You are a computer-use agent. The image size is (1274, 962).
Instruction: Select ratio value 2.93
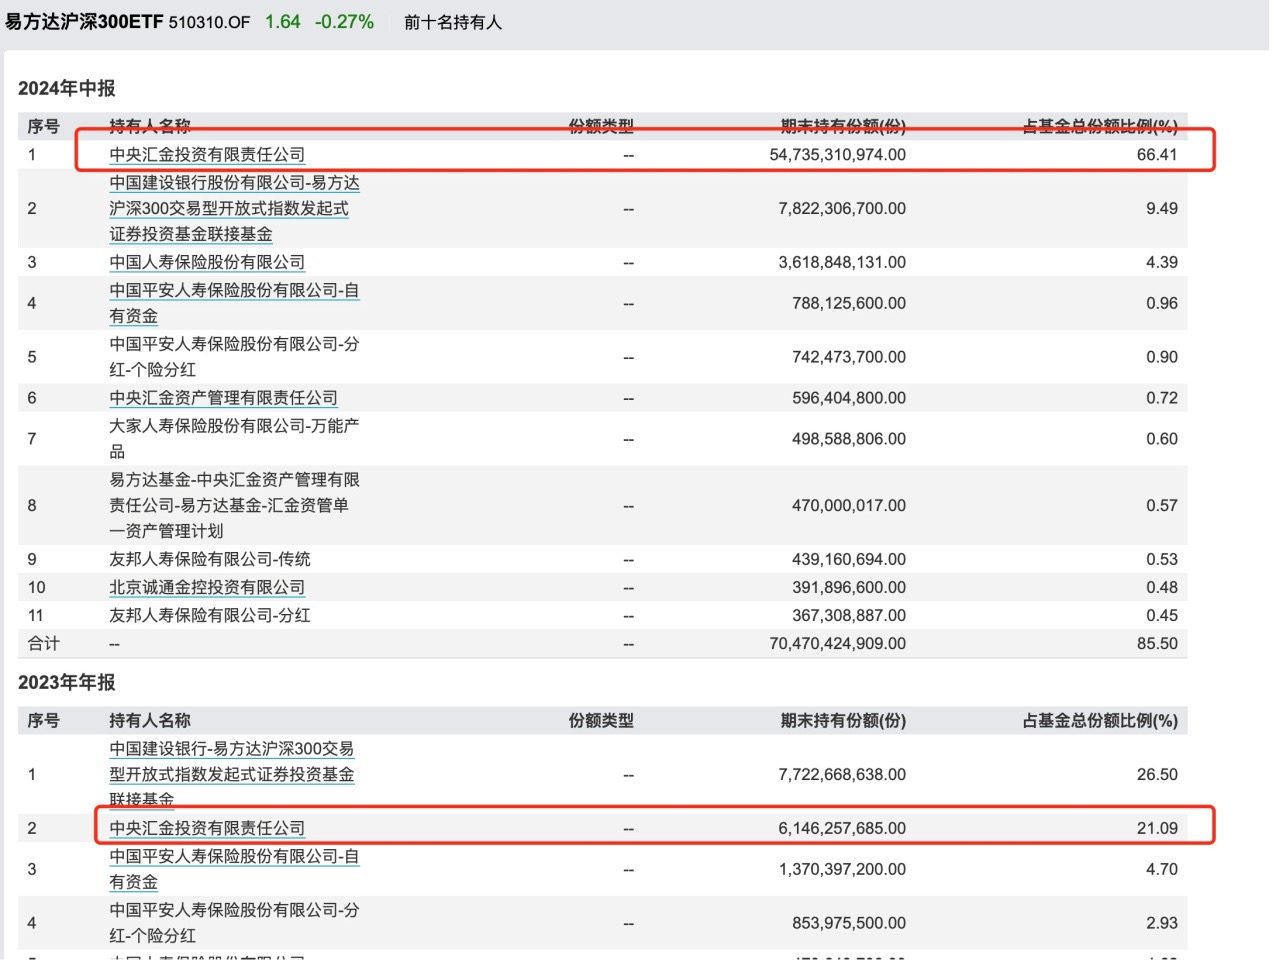tap(1162, 924)
